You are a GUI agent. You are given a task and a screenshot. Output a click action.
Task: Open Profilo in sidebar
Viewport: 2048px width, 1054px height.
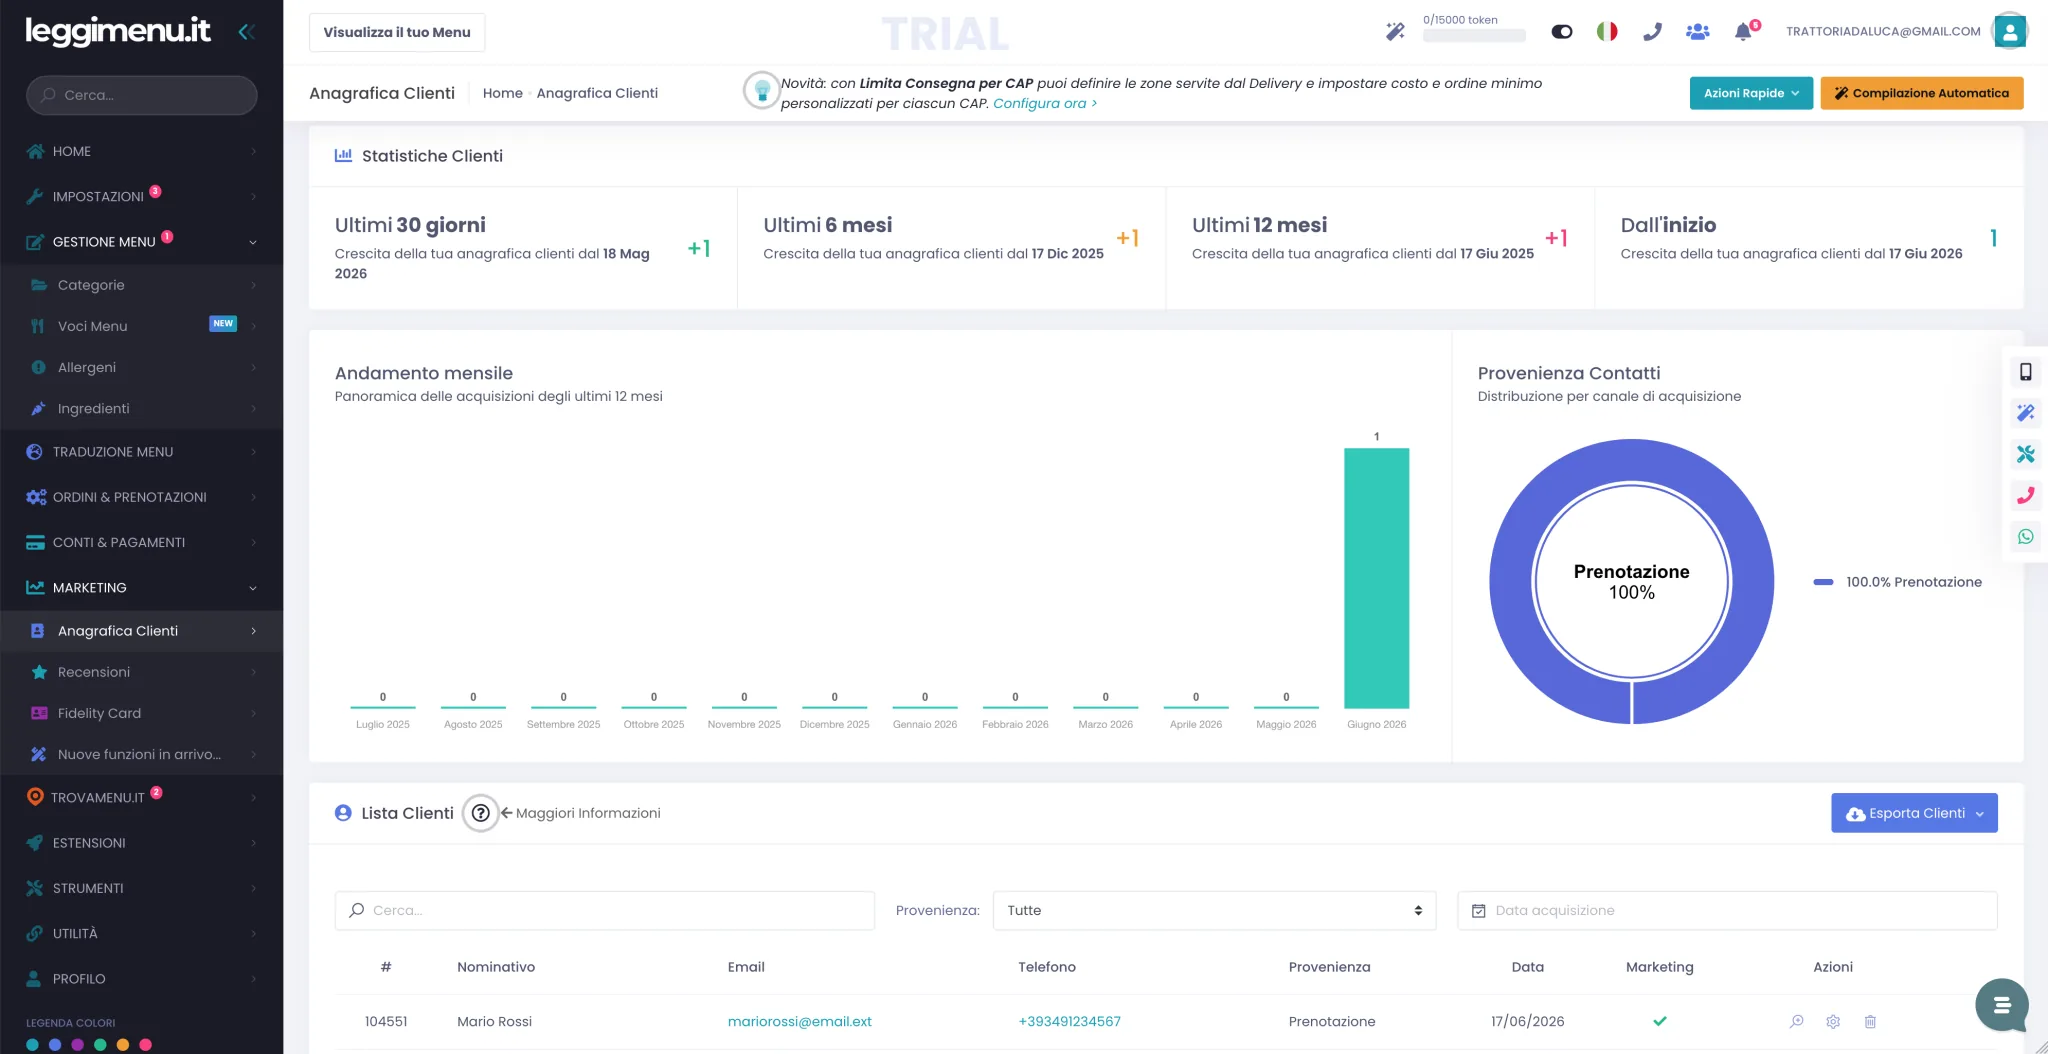pyautogui.click(x=141, y=978)
